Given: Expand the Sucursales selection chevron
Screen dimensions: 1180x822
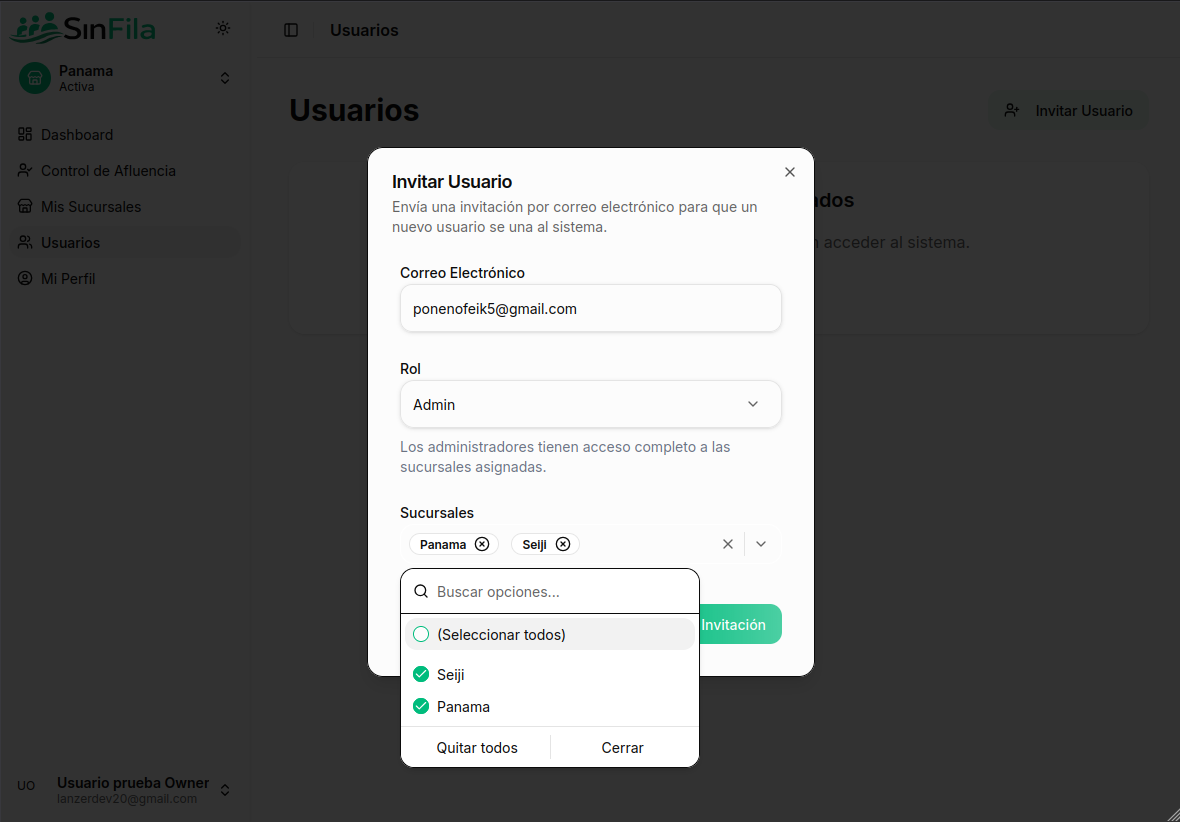Looking at the screenshot, I should [761, 543].
